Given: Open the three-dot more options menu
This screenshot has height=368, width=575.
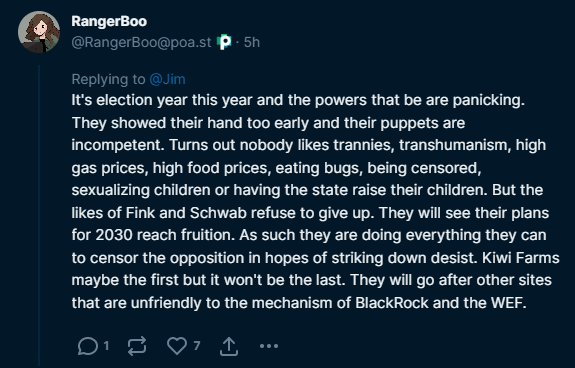Looking at the screenshot, I should pos(269,346).
